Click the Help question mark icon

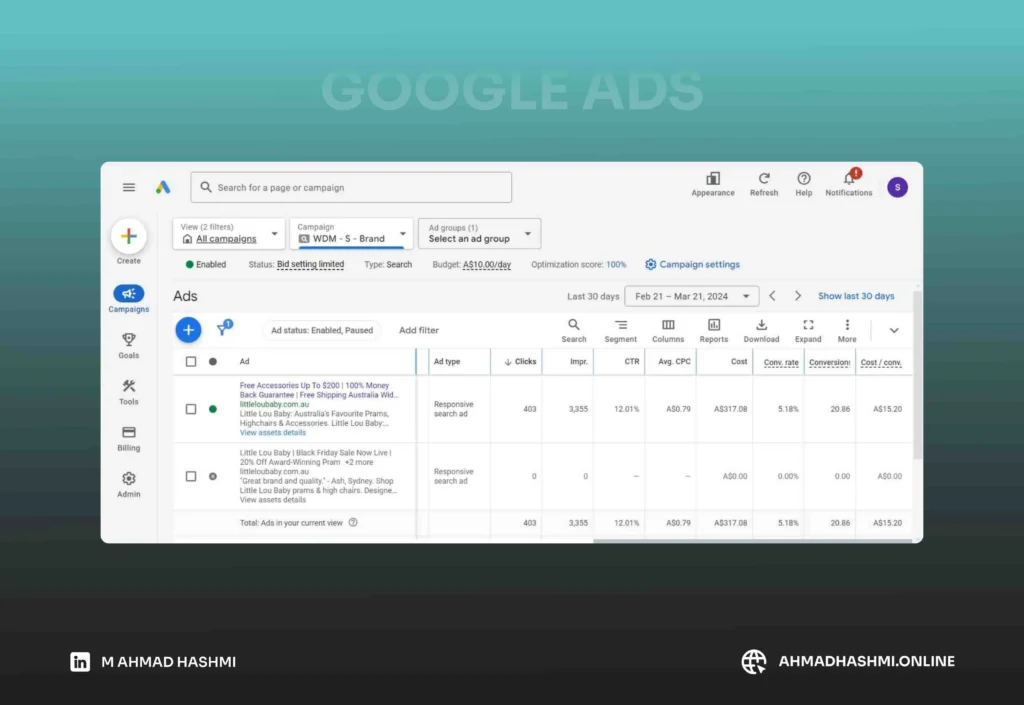coord(804,179)
